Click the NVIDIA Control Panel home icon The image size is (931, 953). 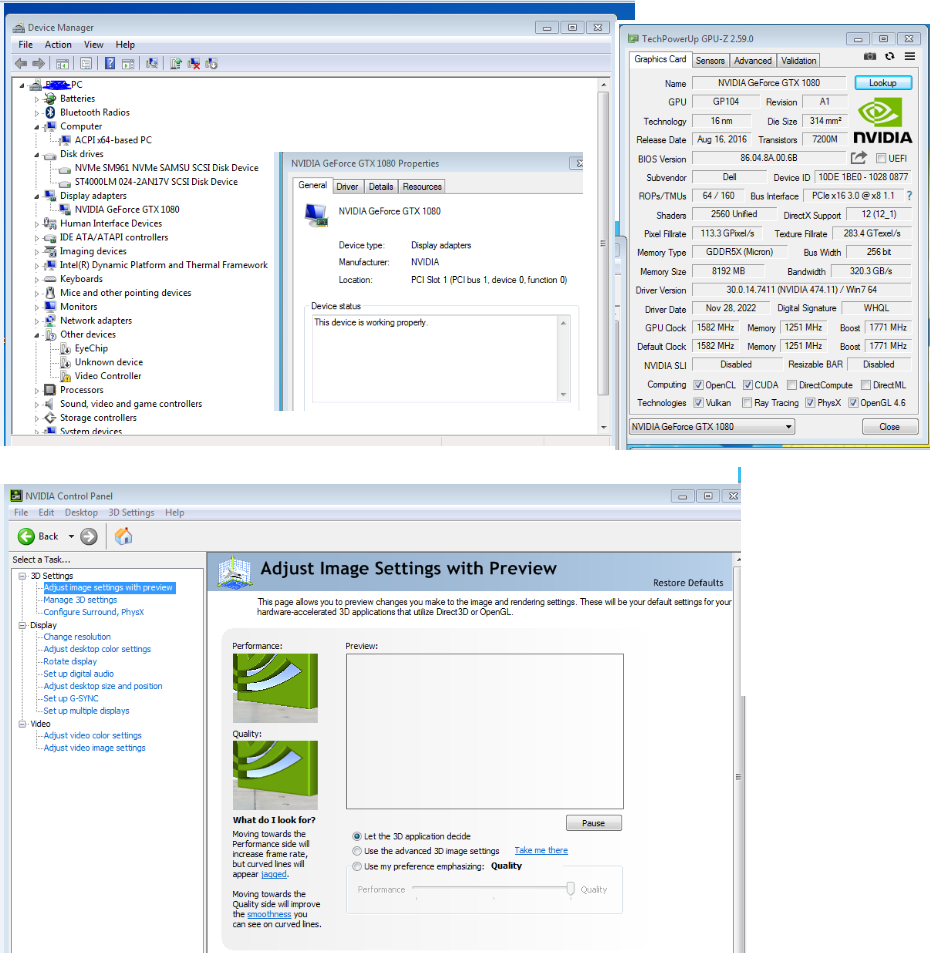pos(123,536)
